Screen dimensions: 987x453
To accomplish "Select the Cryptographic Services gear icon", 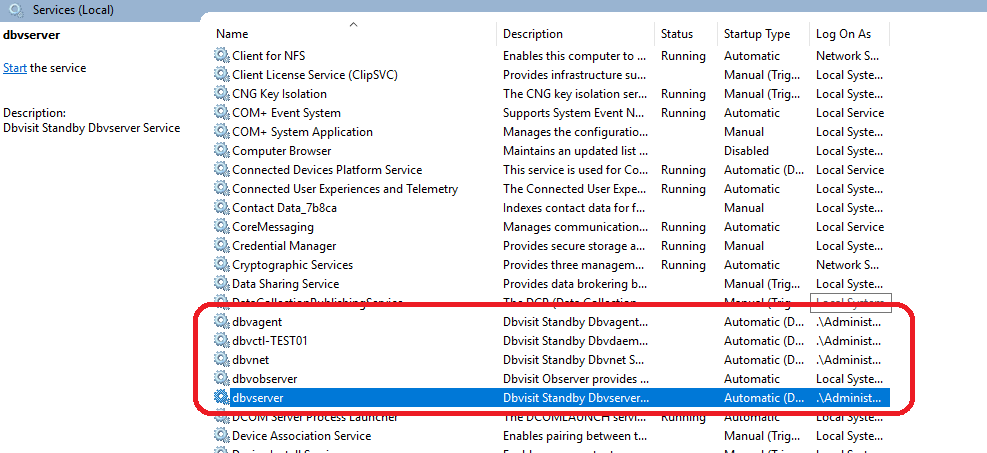I will coord(222,264).
